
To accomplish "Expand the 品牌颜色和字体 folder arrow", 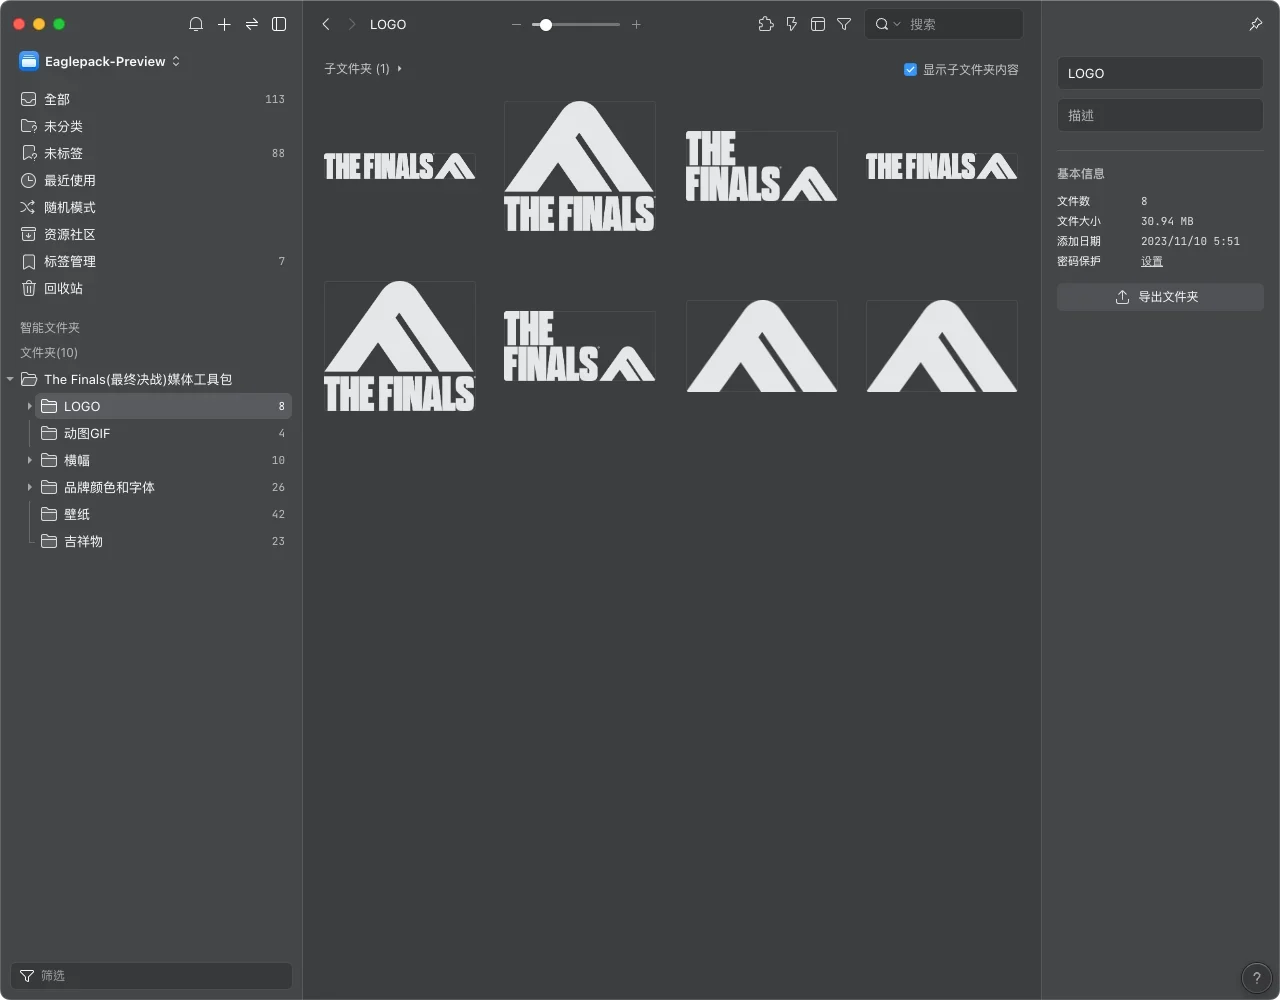I will coord(29,487).
